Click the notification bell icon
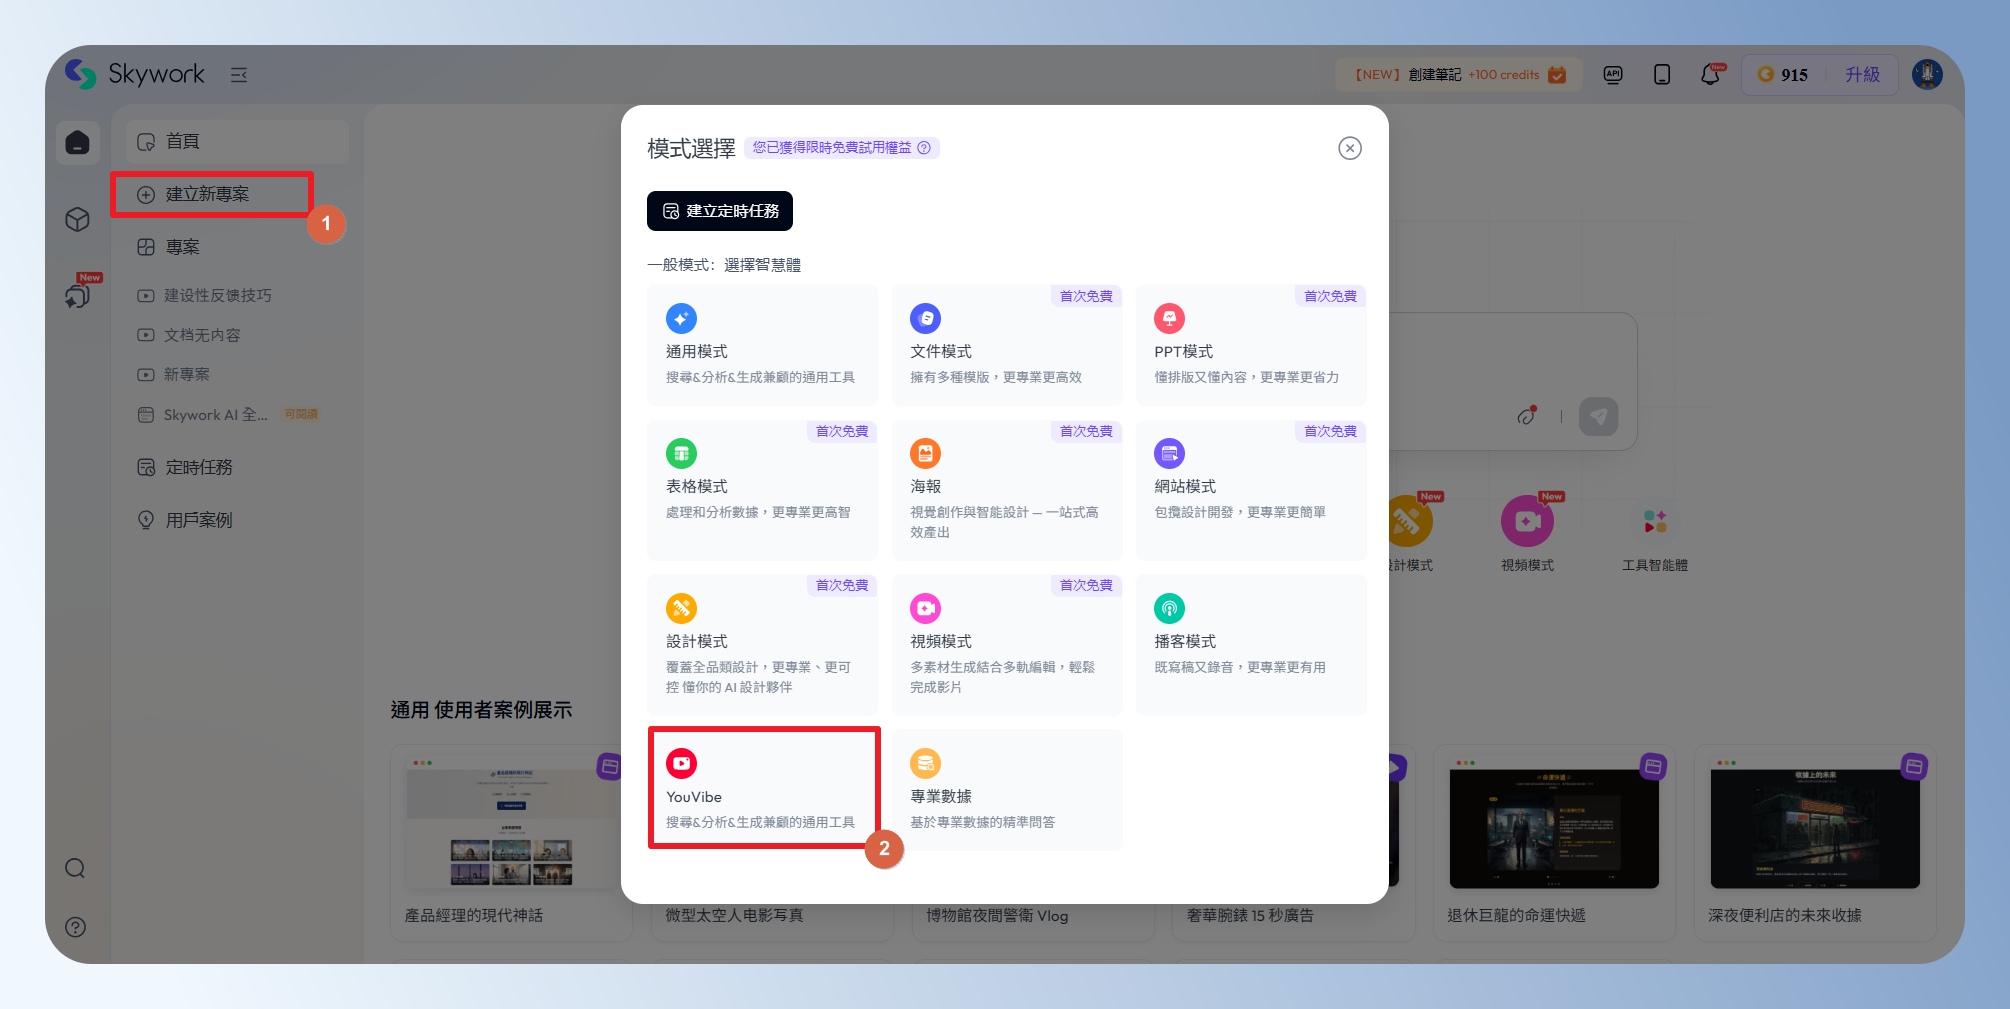This screenshot has width=2010, height=1009. click(x=1710, y=75)
